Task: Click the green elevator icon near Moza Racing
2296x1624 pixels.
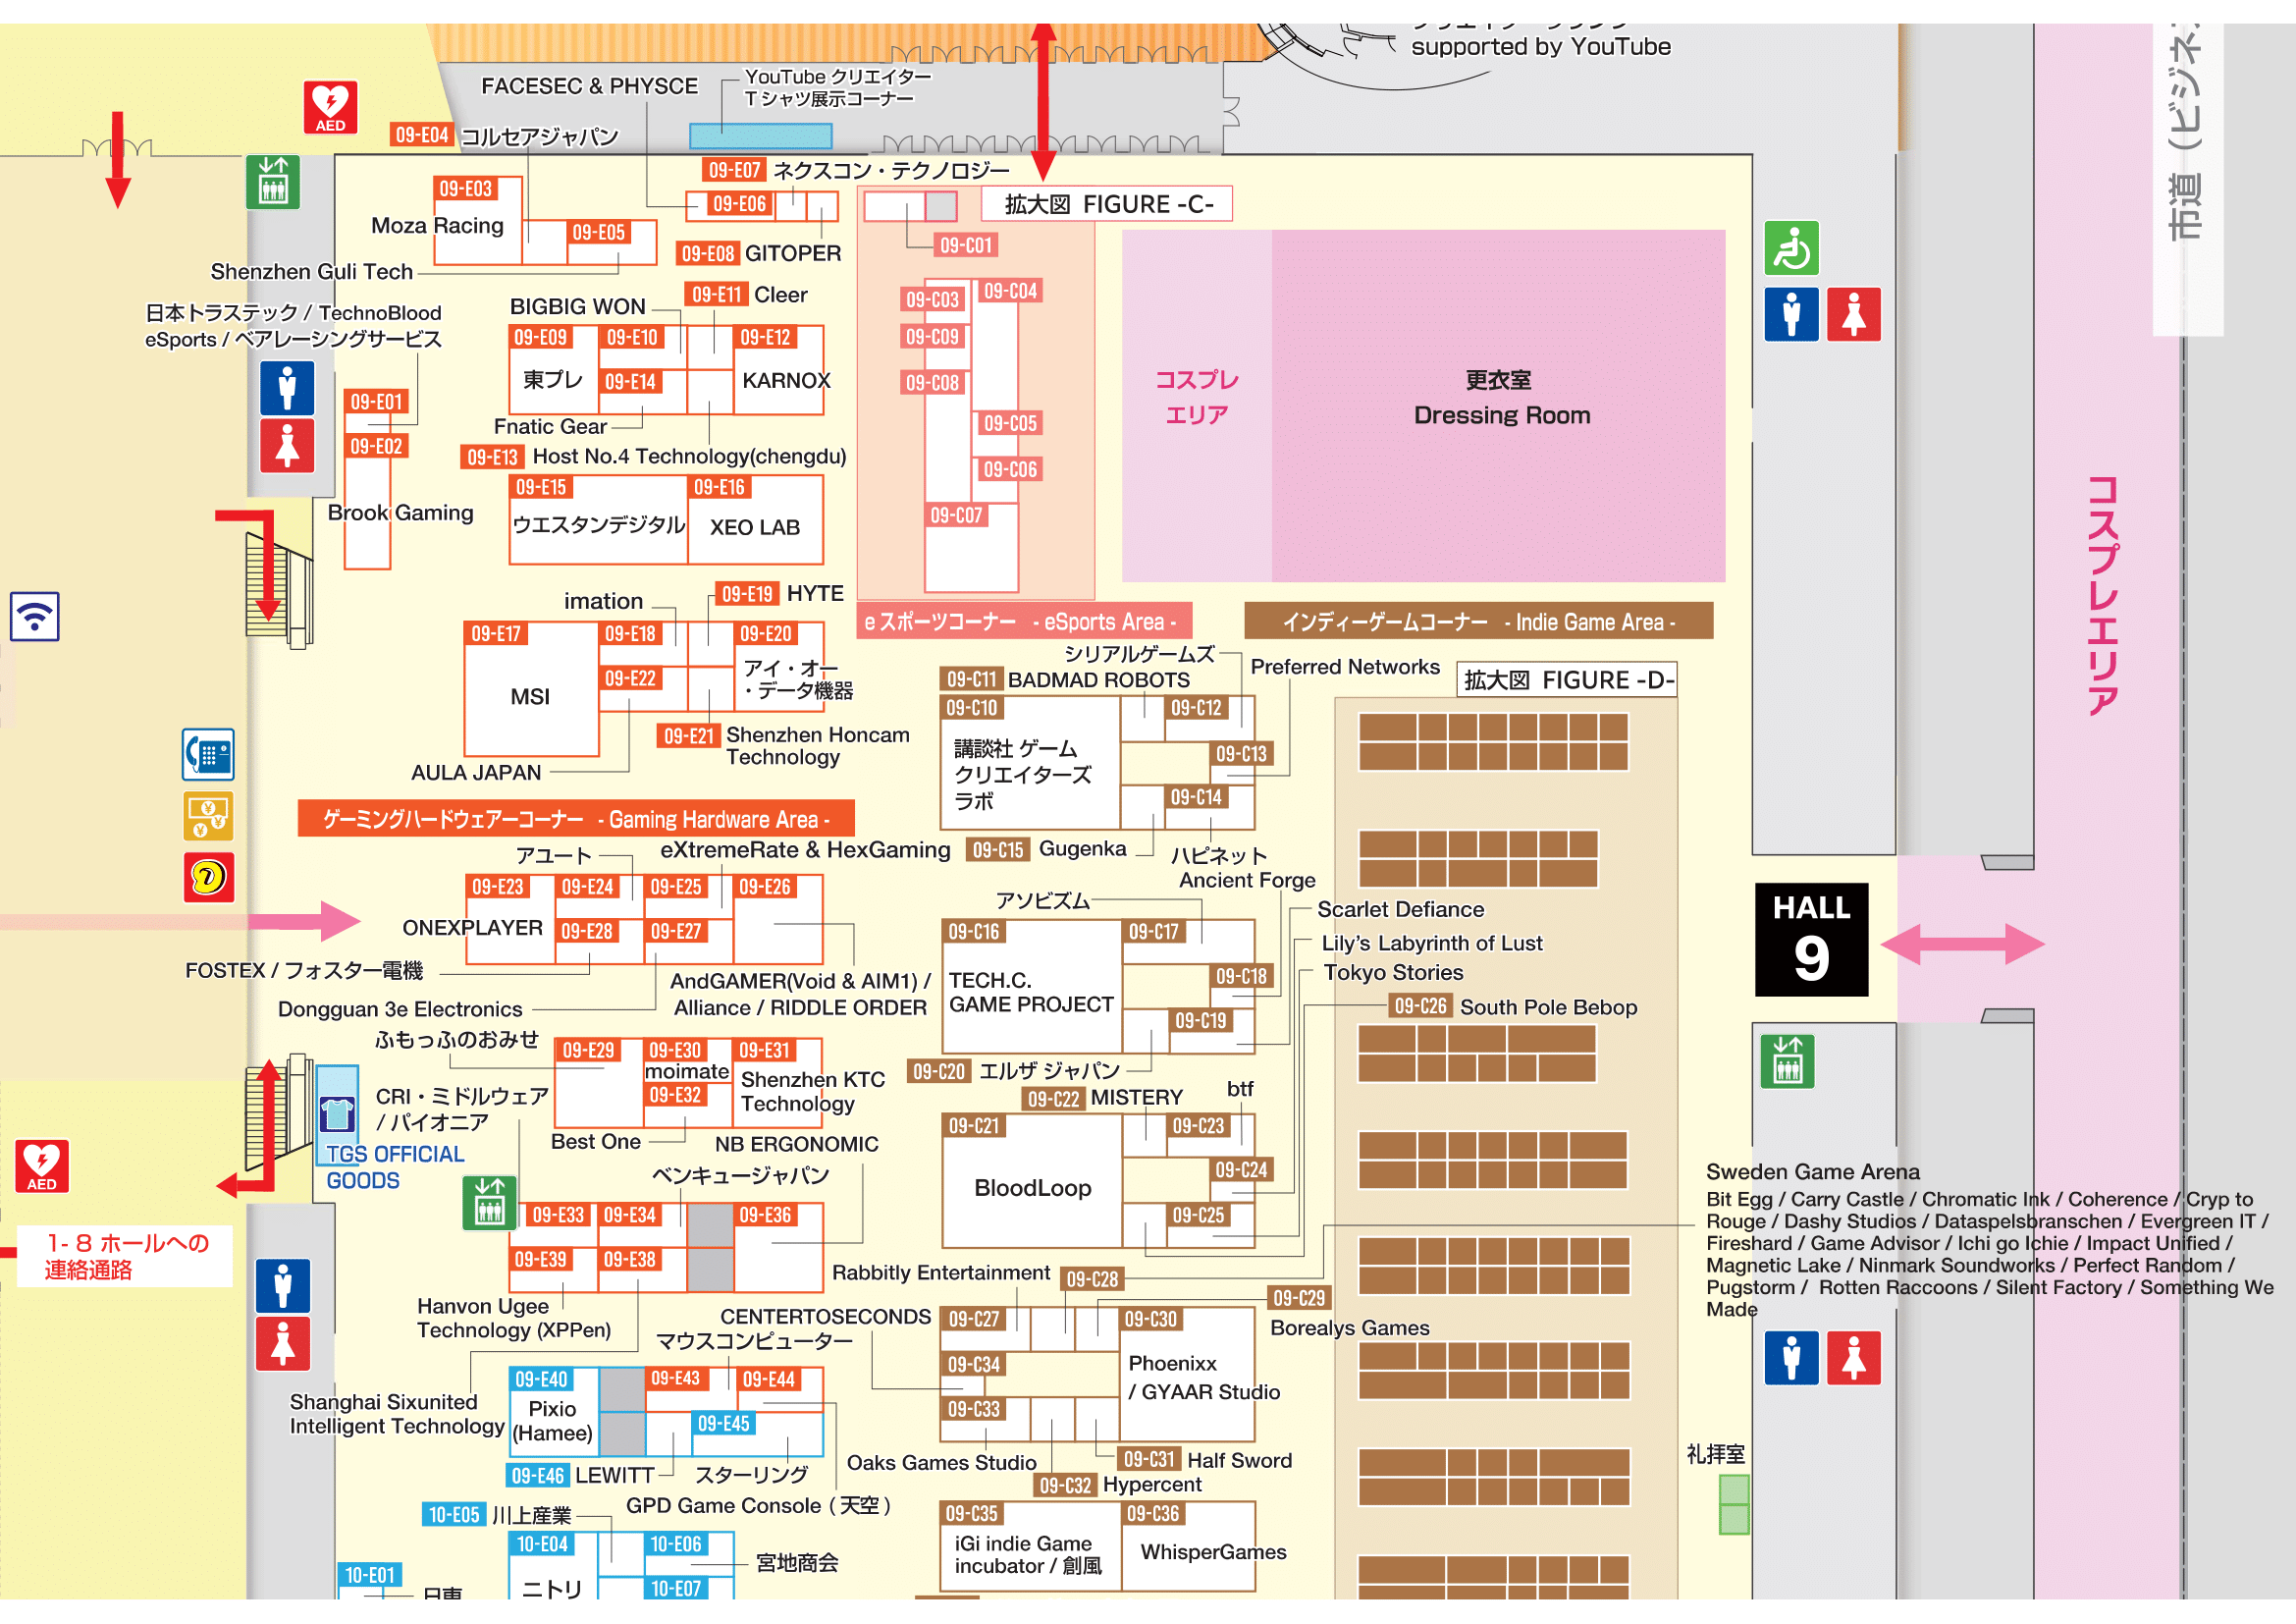Action: coord(273,182)
